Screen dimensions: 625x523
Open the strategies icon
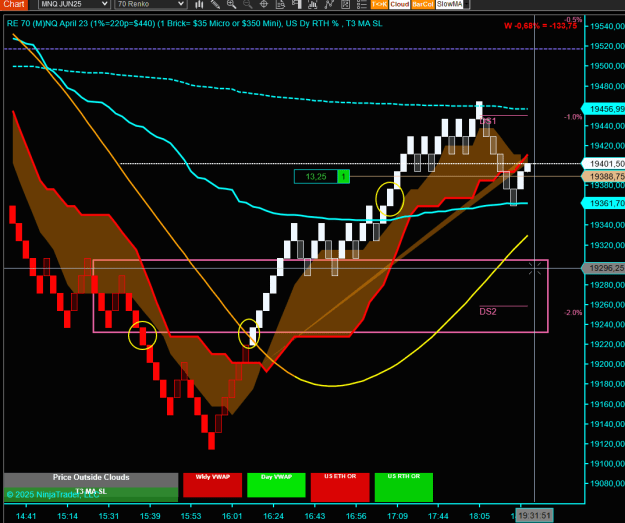[x=329, y=4]
